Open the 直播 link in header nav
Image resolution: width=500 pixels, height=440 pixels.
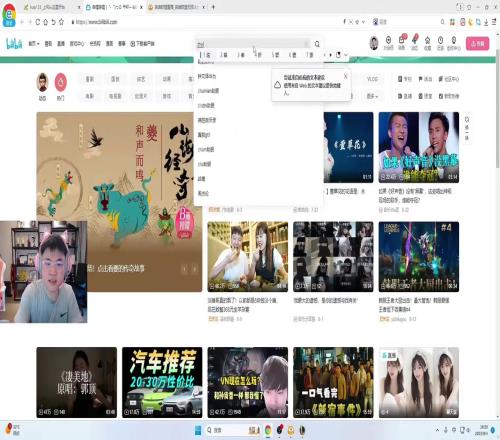pos(61,44)
